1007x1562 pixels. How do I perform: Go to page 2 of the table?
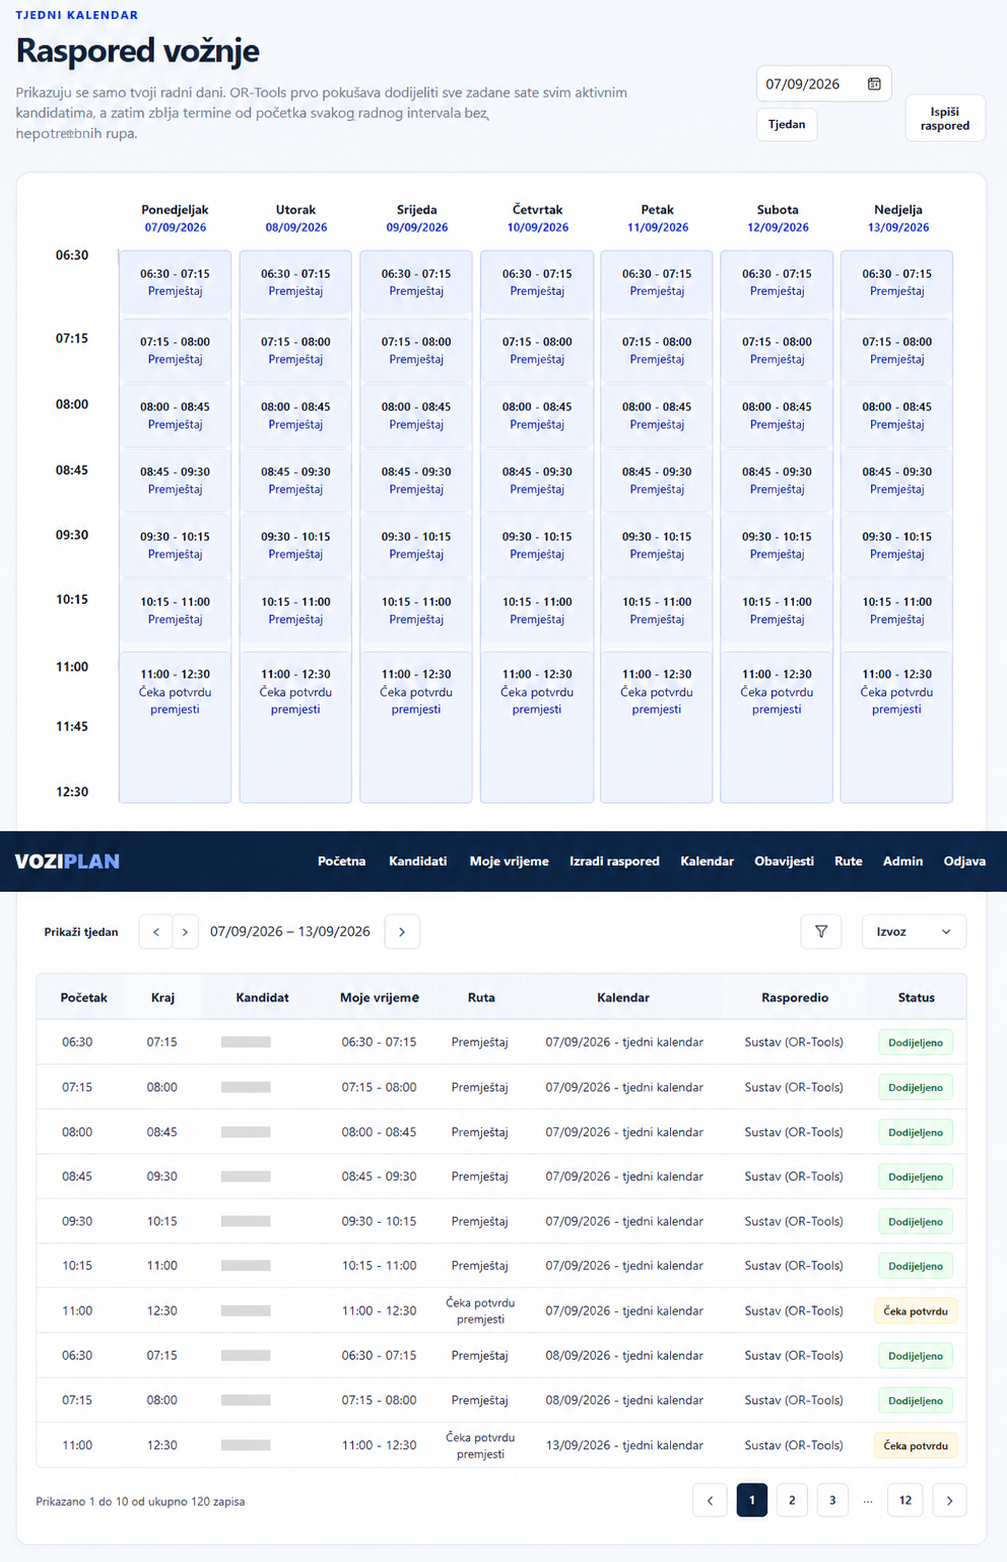coord(792,1500)
